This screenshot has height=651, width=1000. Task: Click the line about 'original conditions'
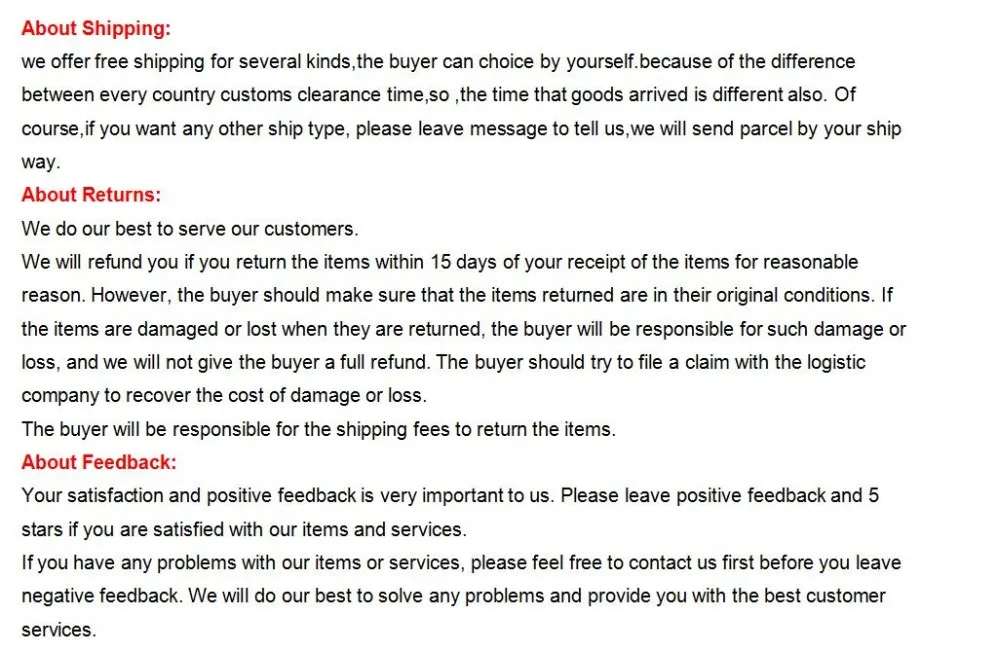pos(457,295)
